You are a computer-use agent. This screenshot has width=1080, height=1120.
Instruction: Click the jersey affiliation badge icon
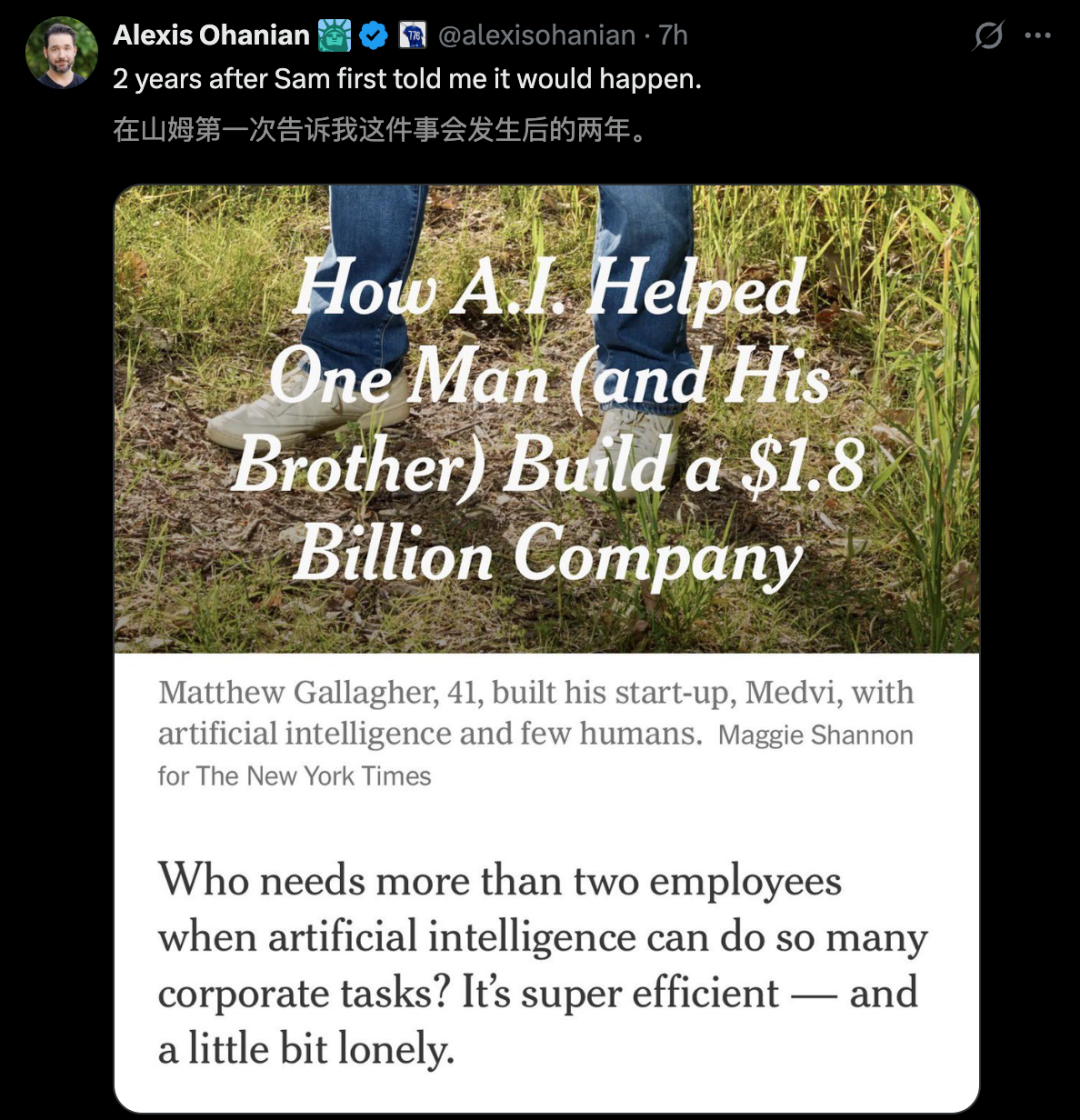412,36
